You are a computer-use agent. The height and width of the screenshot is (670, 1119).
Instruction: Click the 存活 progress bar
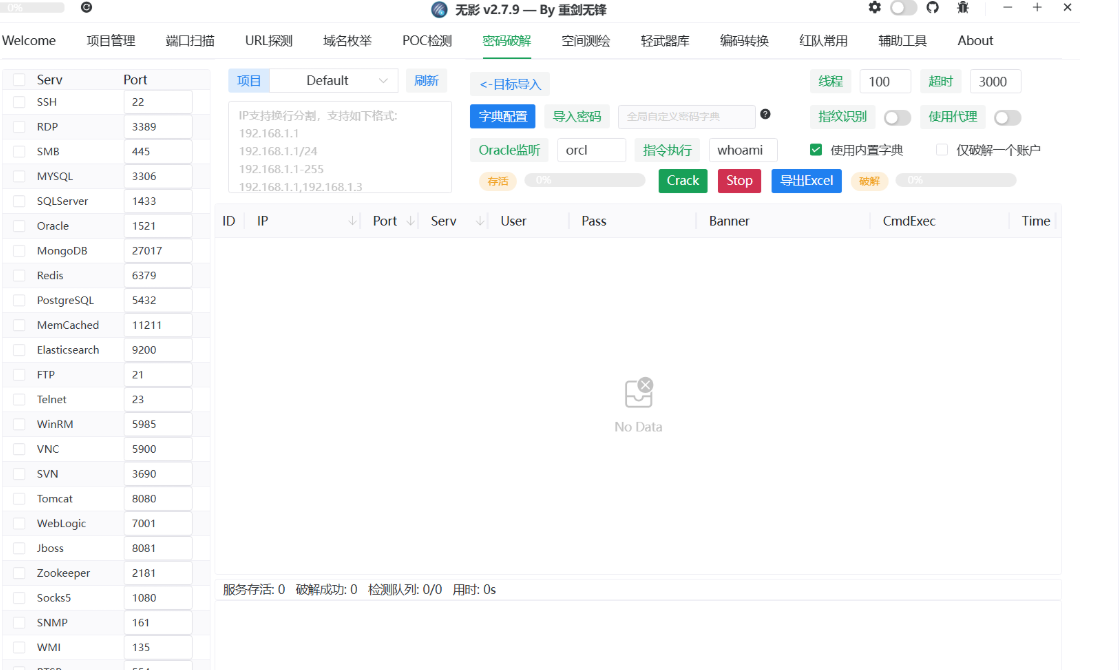click(x=585, y=181)
